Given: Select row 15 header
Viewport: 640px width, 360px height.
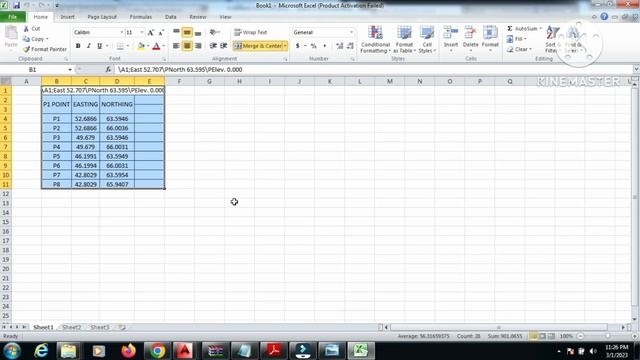Looking at the screenshot, I should [6, 222].
